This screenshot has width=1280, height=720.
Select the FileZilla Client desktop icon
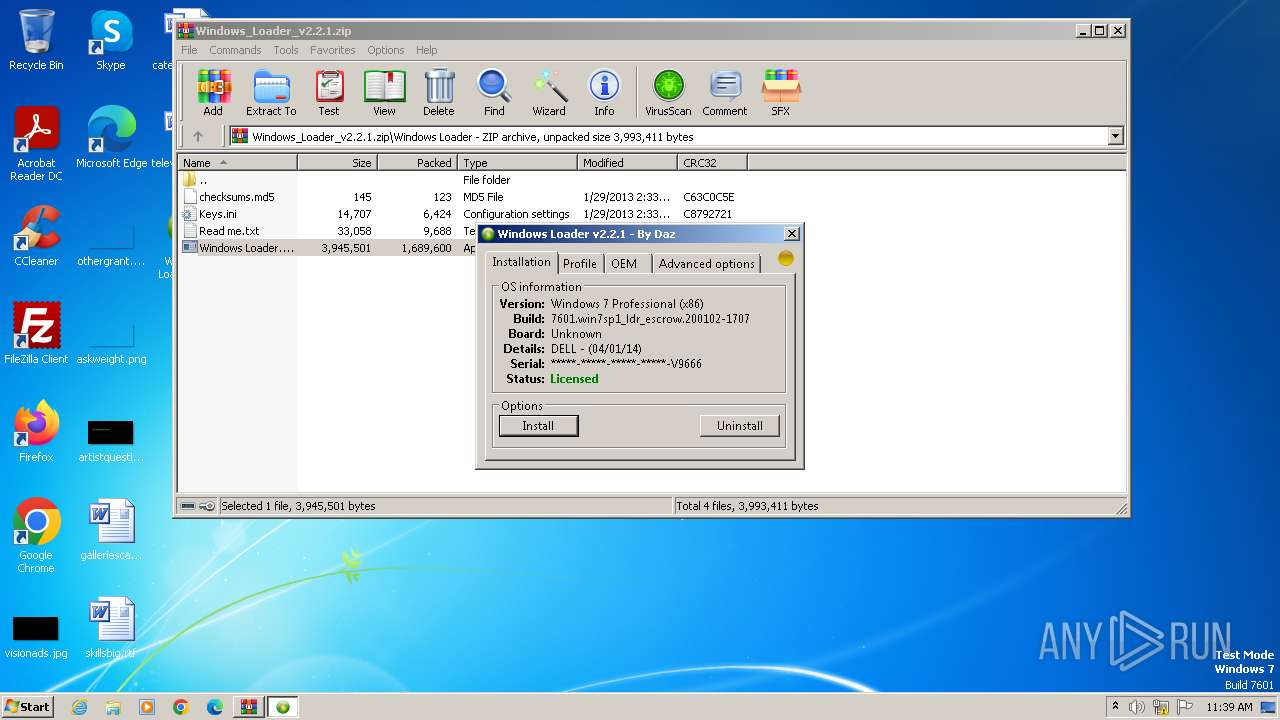pyautogui.click(x=36, y=333)
